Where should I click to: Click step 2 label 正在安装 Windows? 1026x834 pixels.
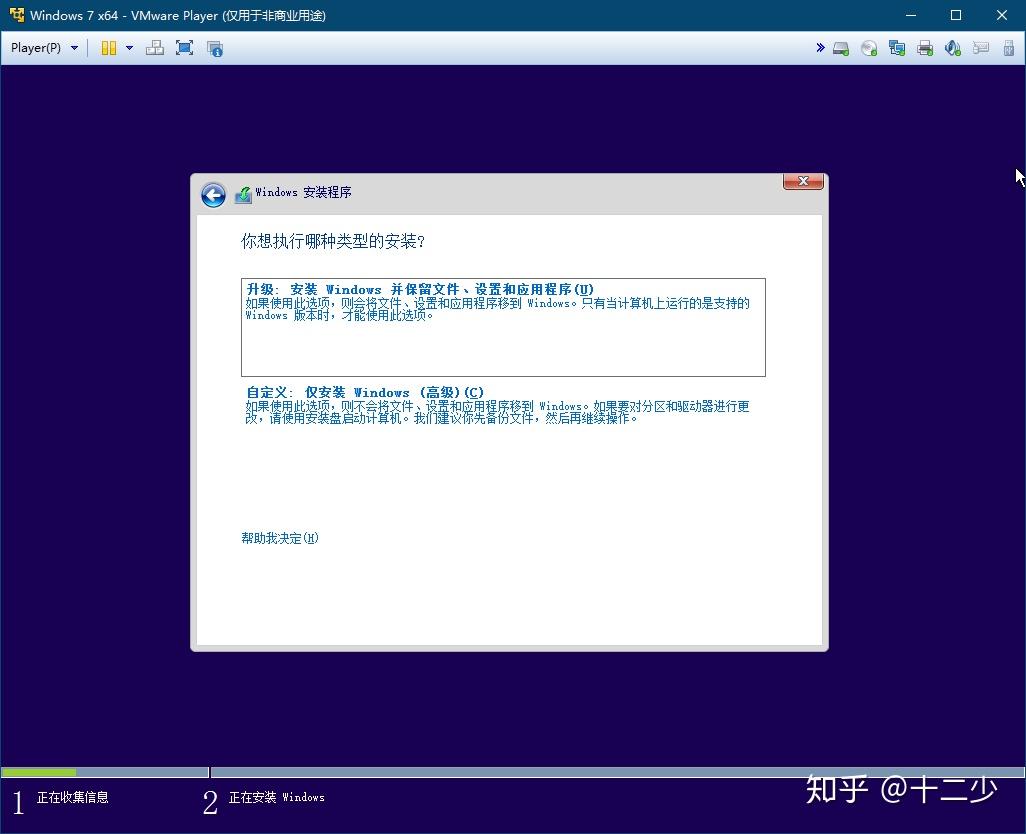point(276,797)
